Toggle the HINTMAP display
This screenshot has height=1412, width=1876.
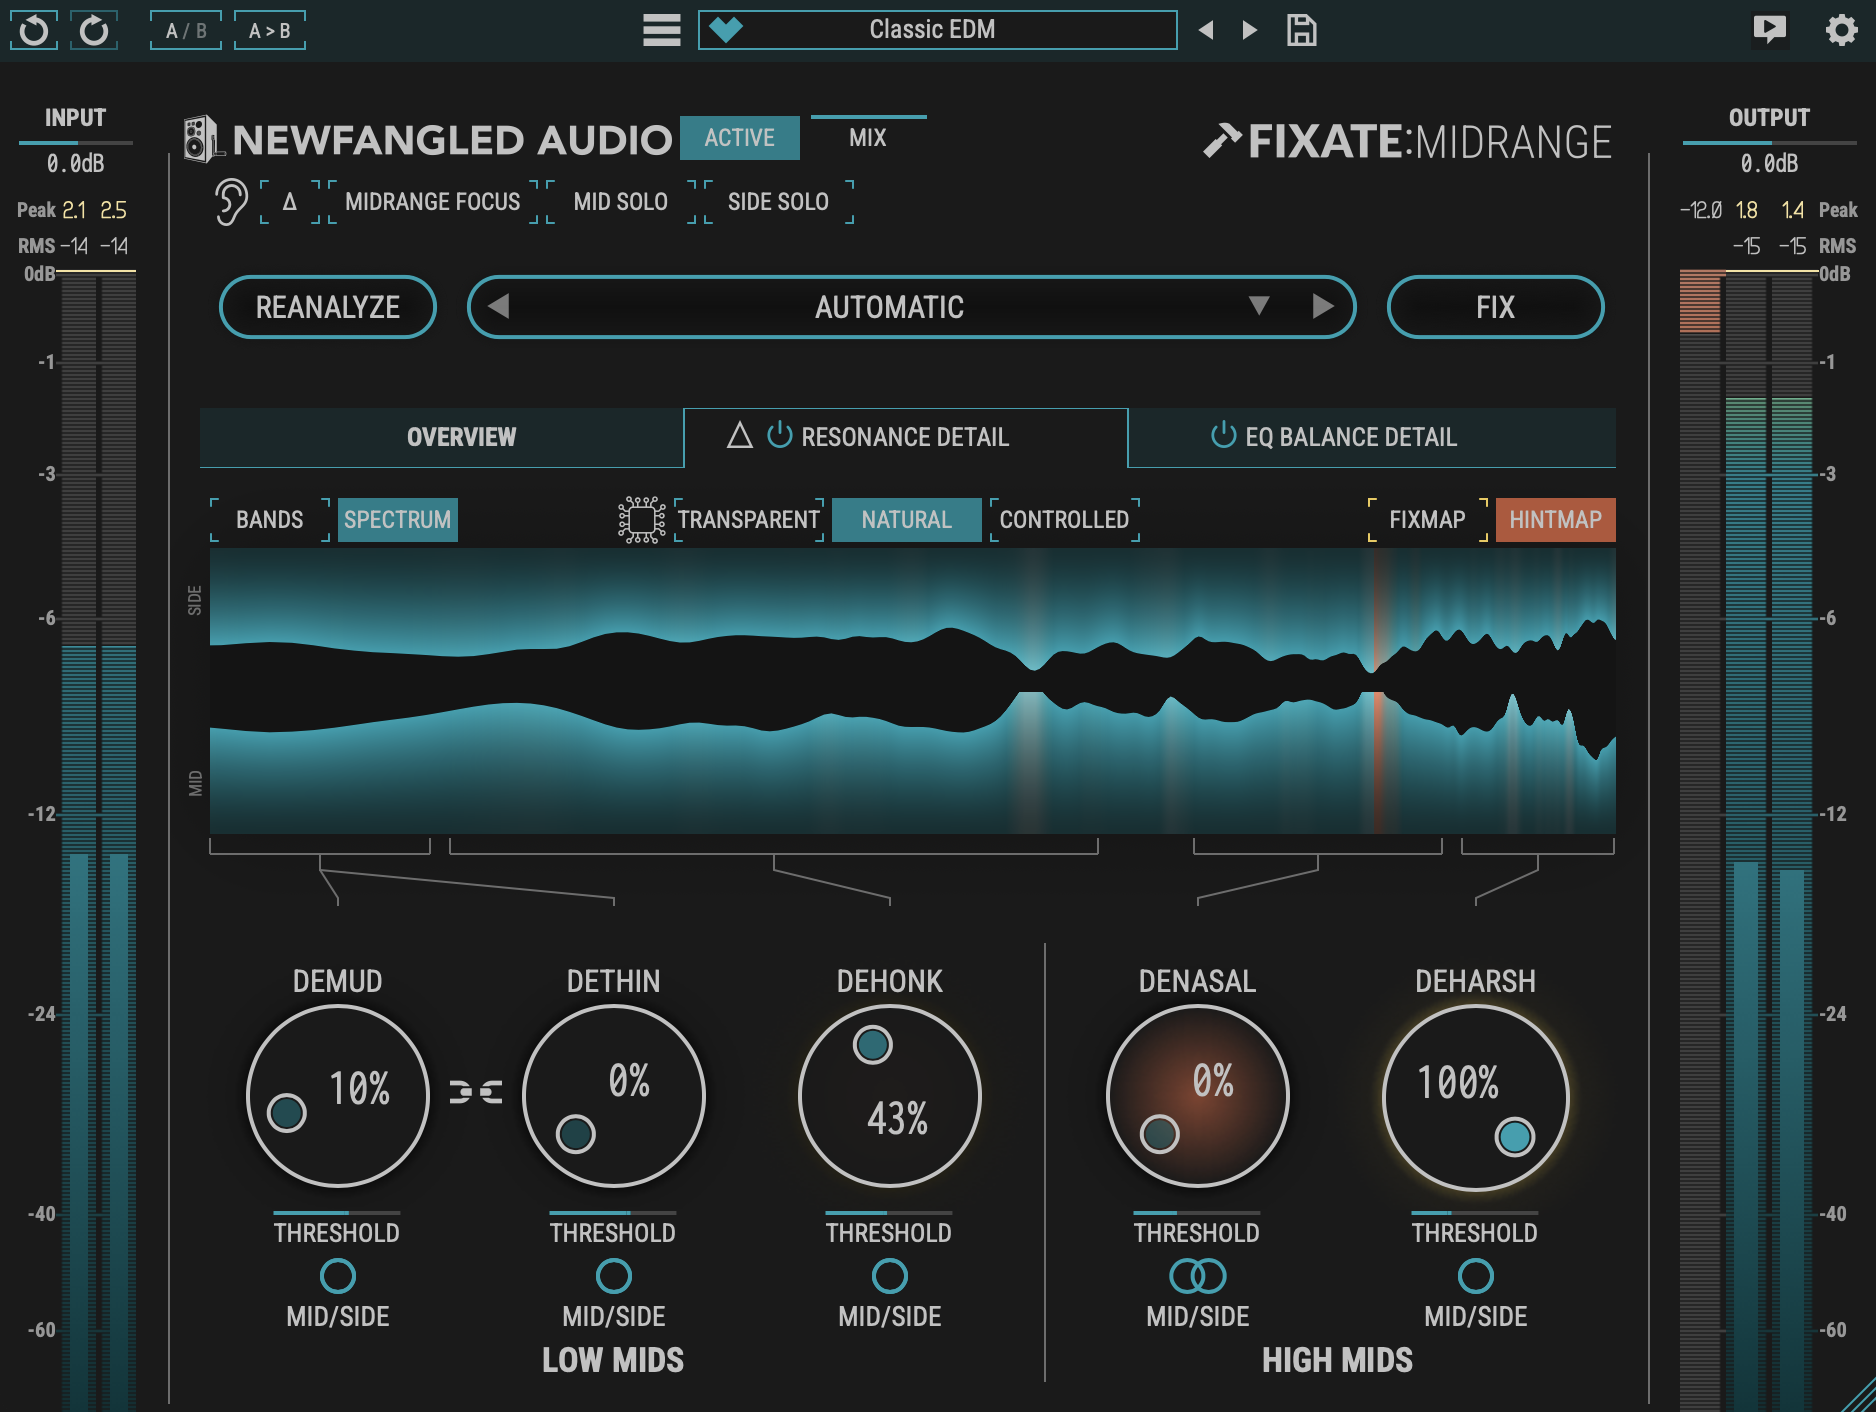pos(1555,520)
